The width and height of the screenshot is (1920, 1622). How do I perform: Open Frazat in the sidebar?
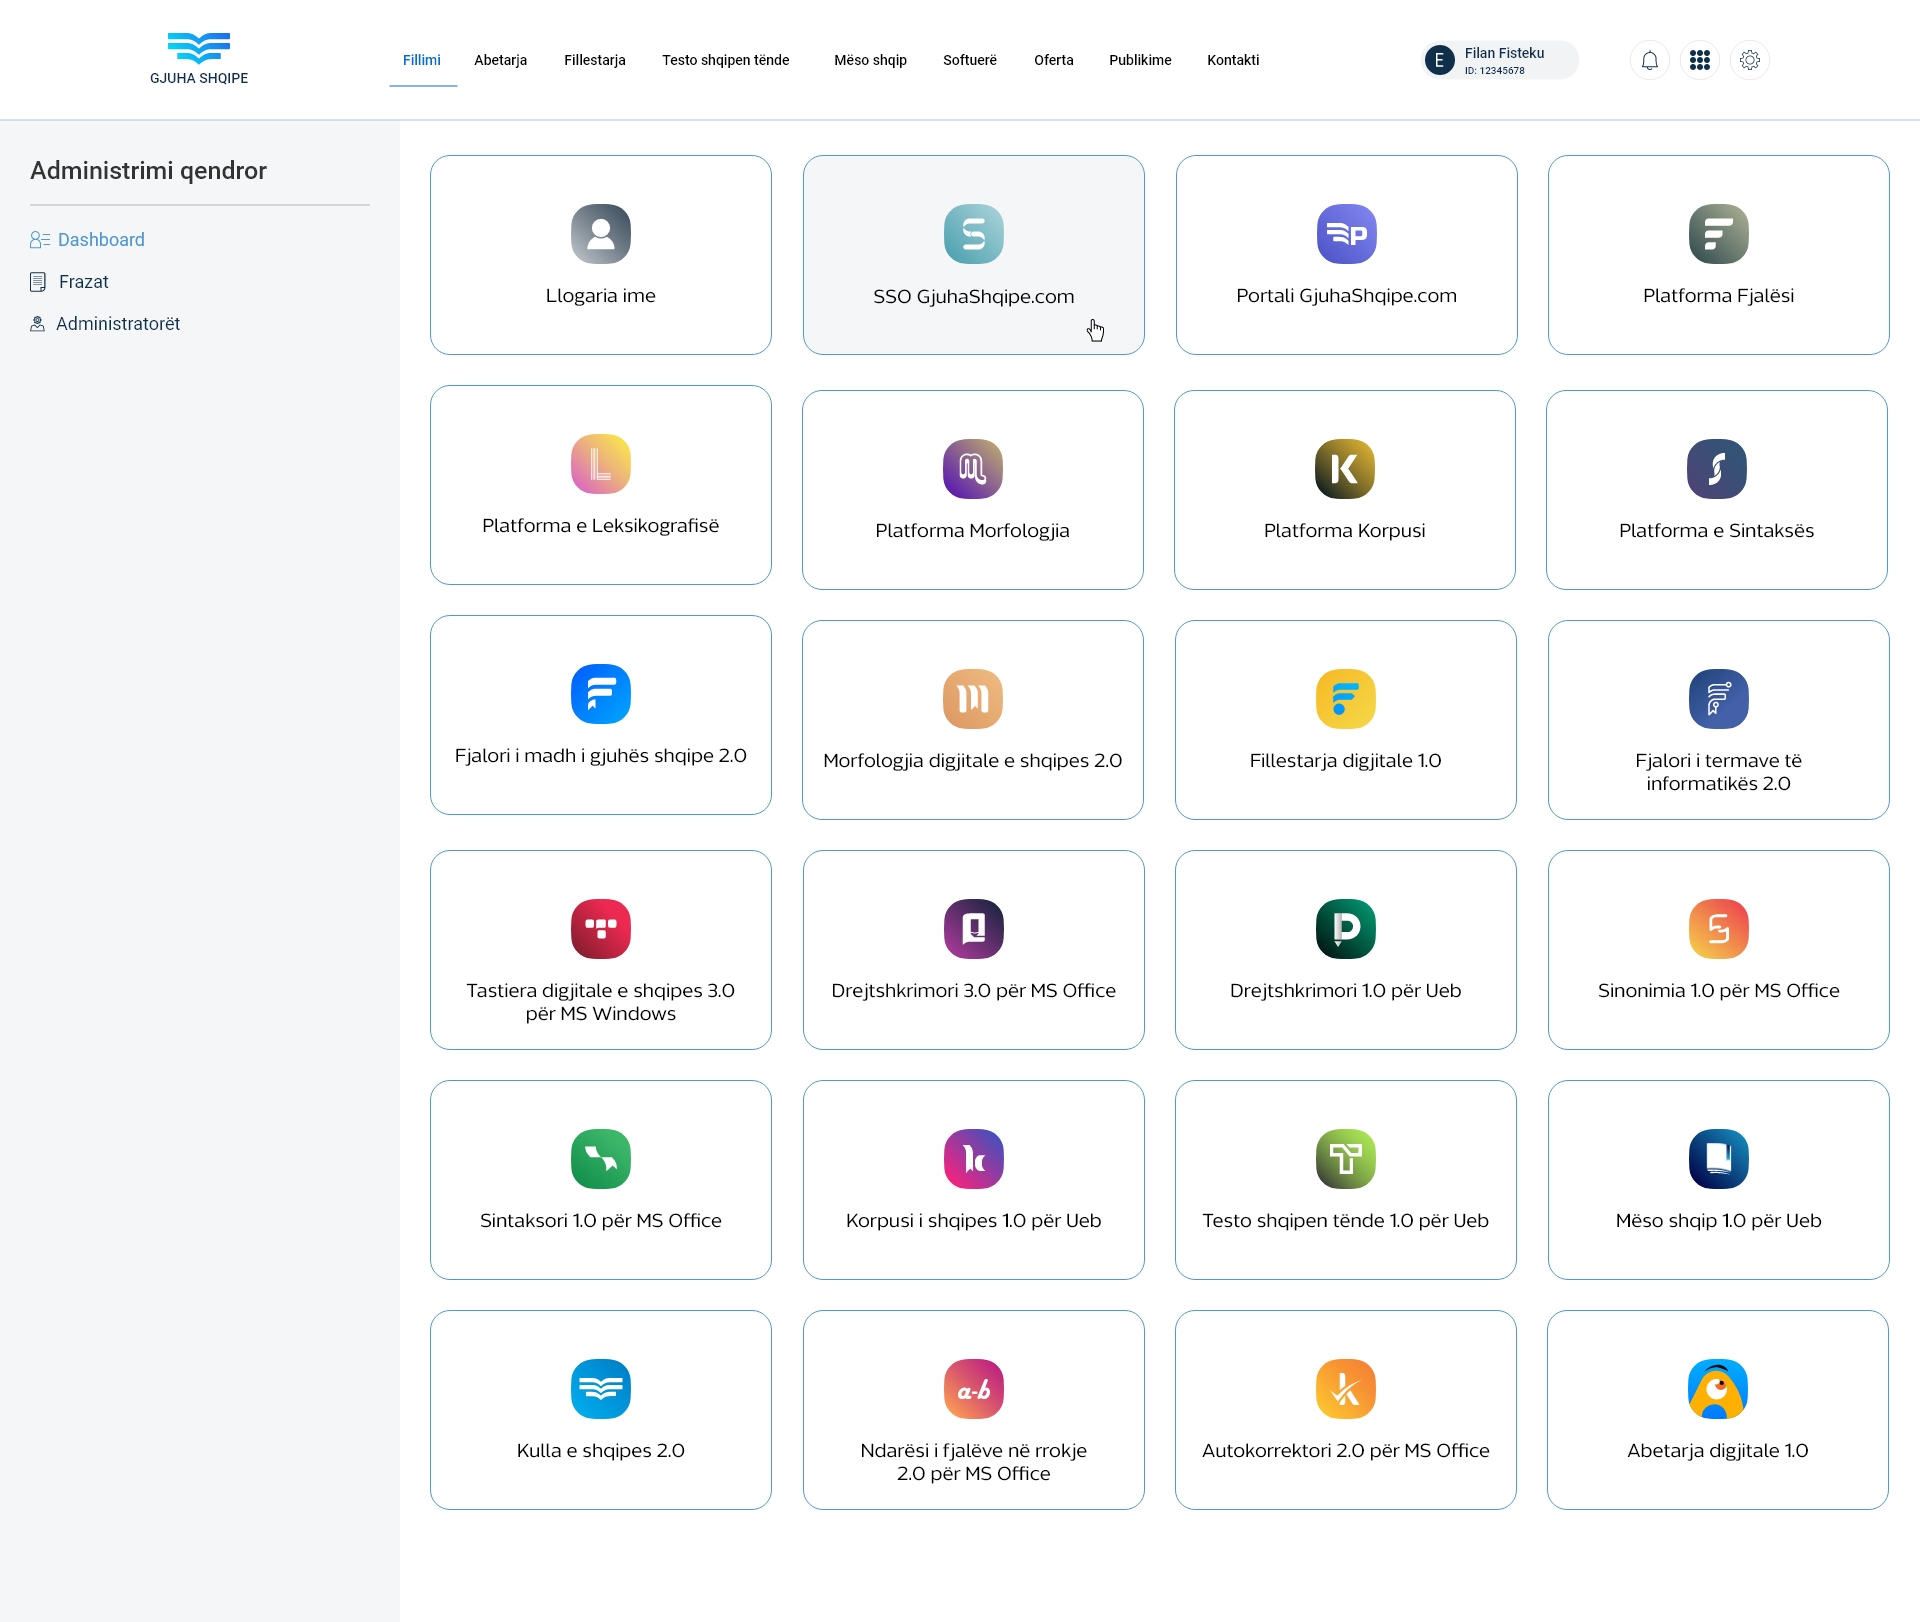83,282
